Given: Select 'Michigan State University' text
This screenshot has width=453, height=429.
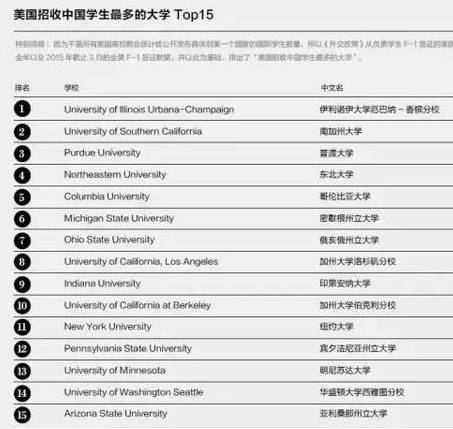Looking at the screenshot, I should 119,218.
